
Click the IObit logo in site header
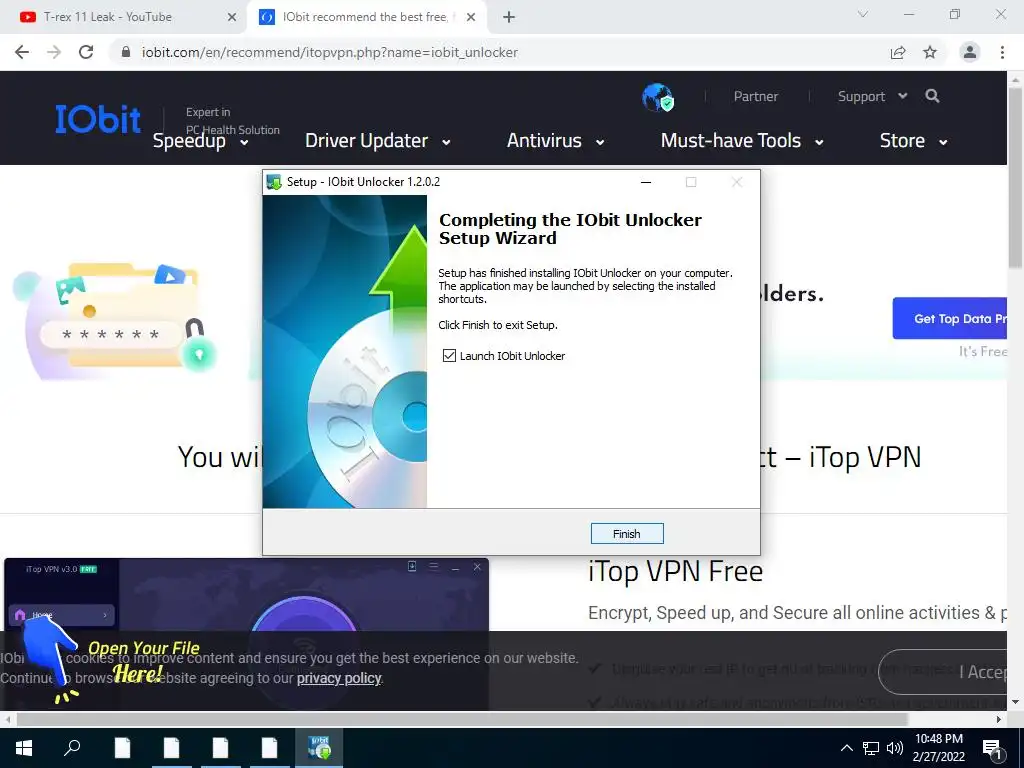pyautogui.click(x=98, y=119)
